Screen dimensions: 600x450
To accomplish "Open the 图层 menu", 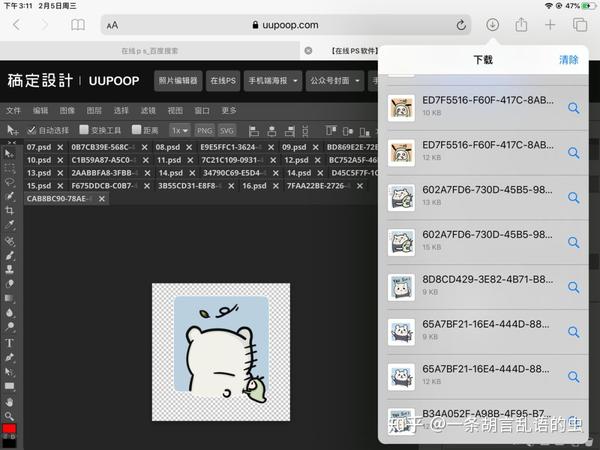I will (94, 111).
